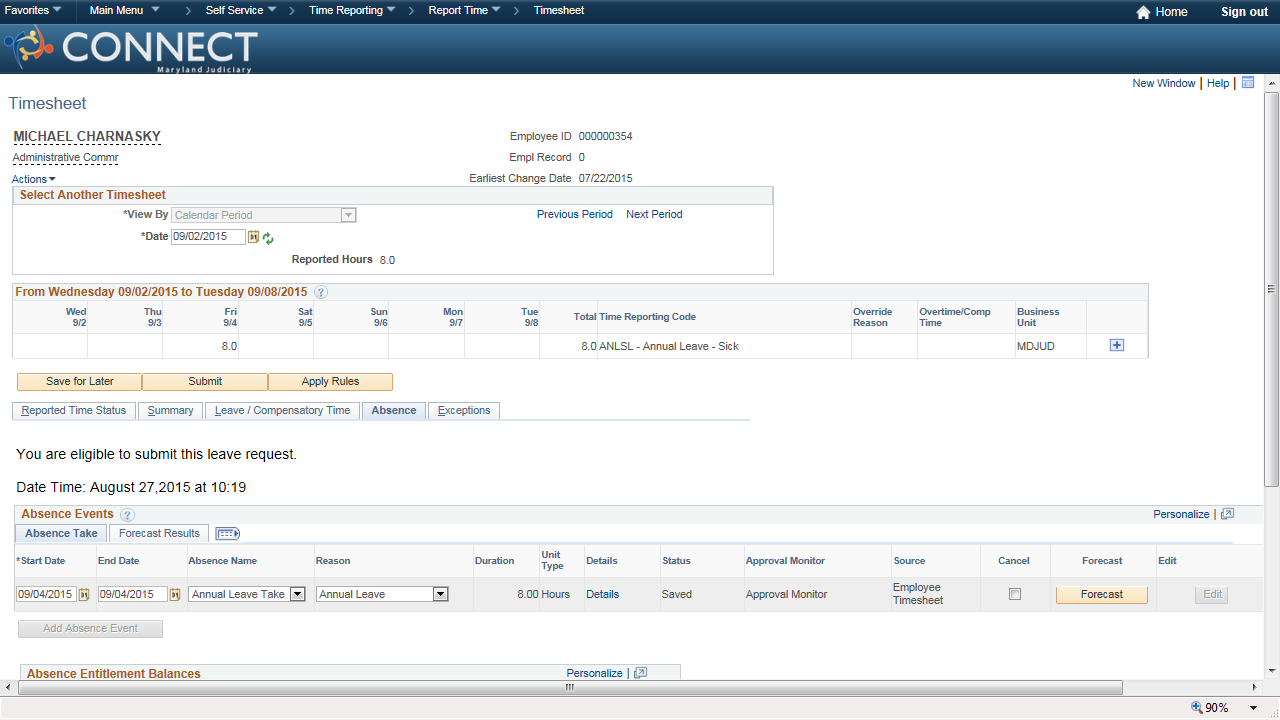Click the green refresh icon beside Date
The width and height of the screenshot is (1280, 720).
click(268, 238)
